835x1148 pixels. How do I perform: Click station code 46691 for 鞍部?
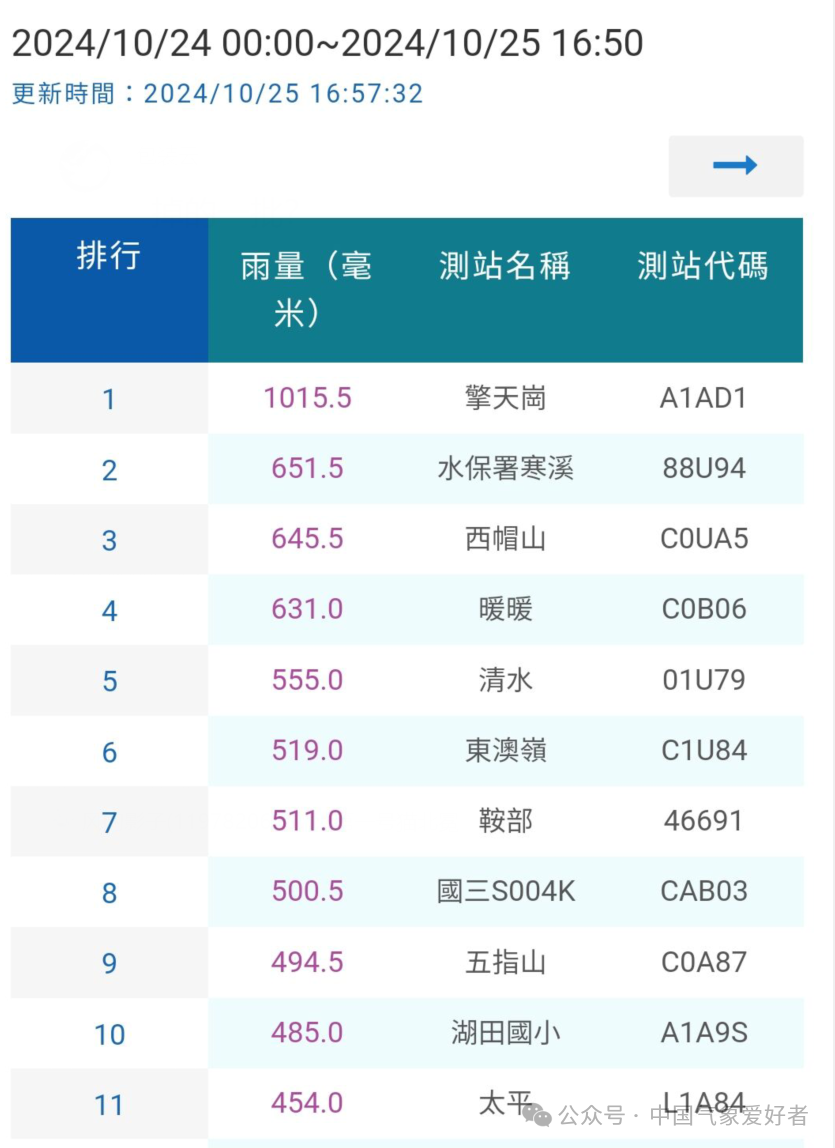click(x=704, y=821)
